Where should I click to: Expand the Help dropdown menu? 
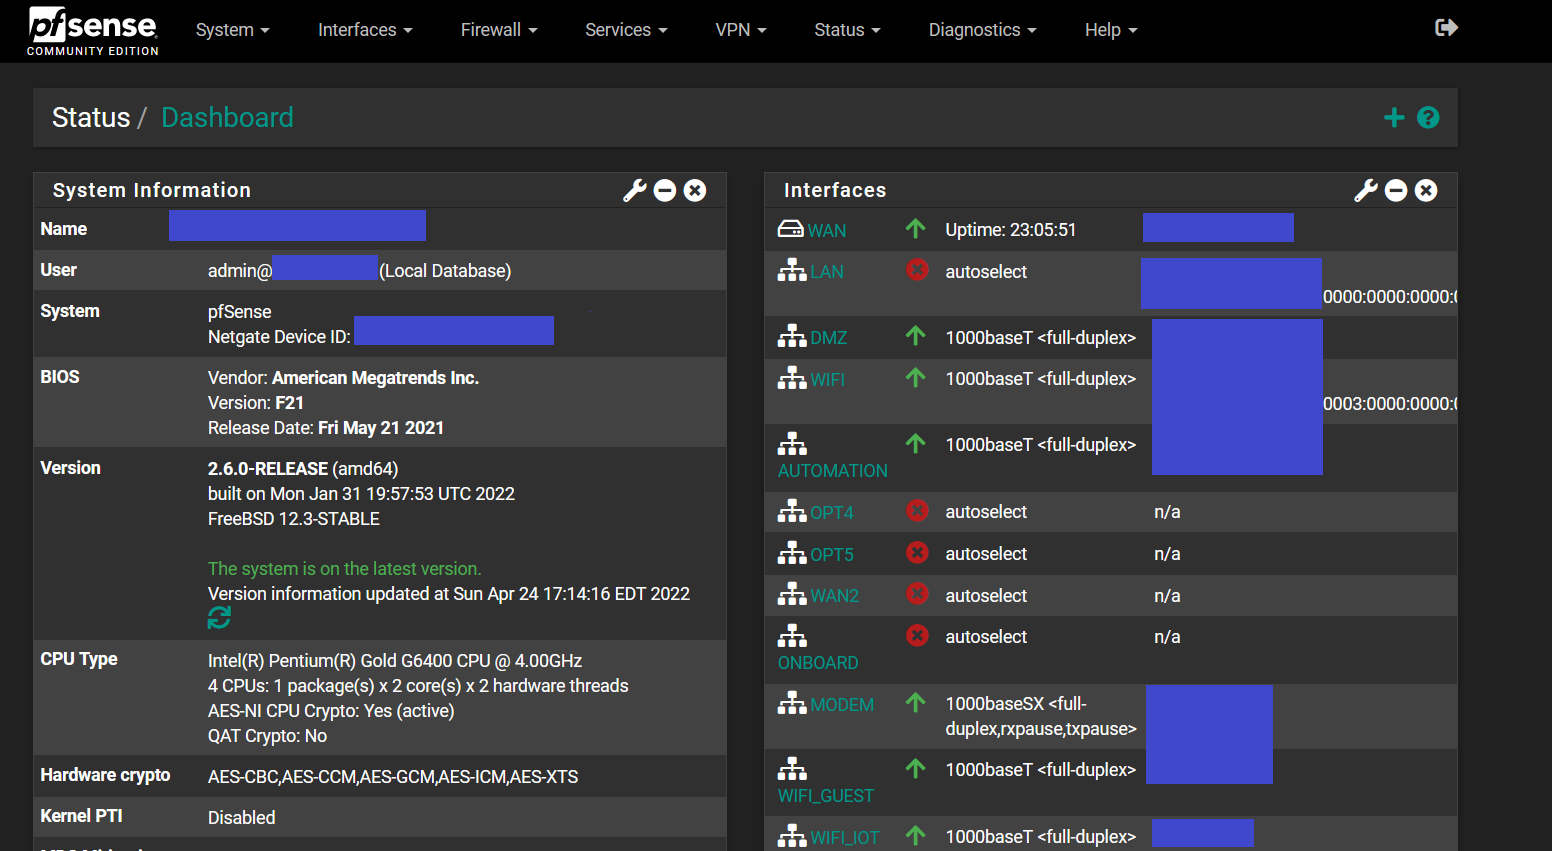pyautogui.click(x=1111, y=30)
